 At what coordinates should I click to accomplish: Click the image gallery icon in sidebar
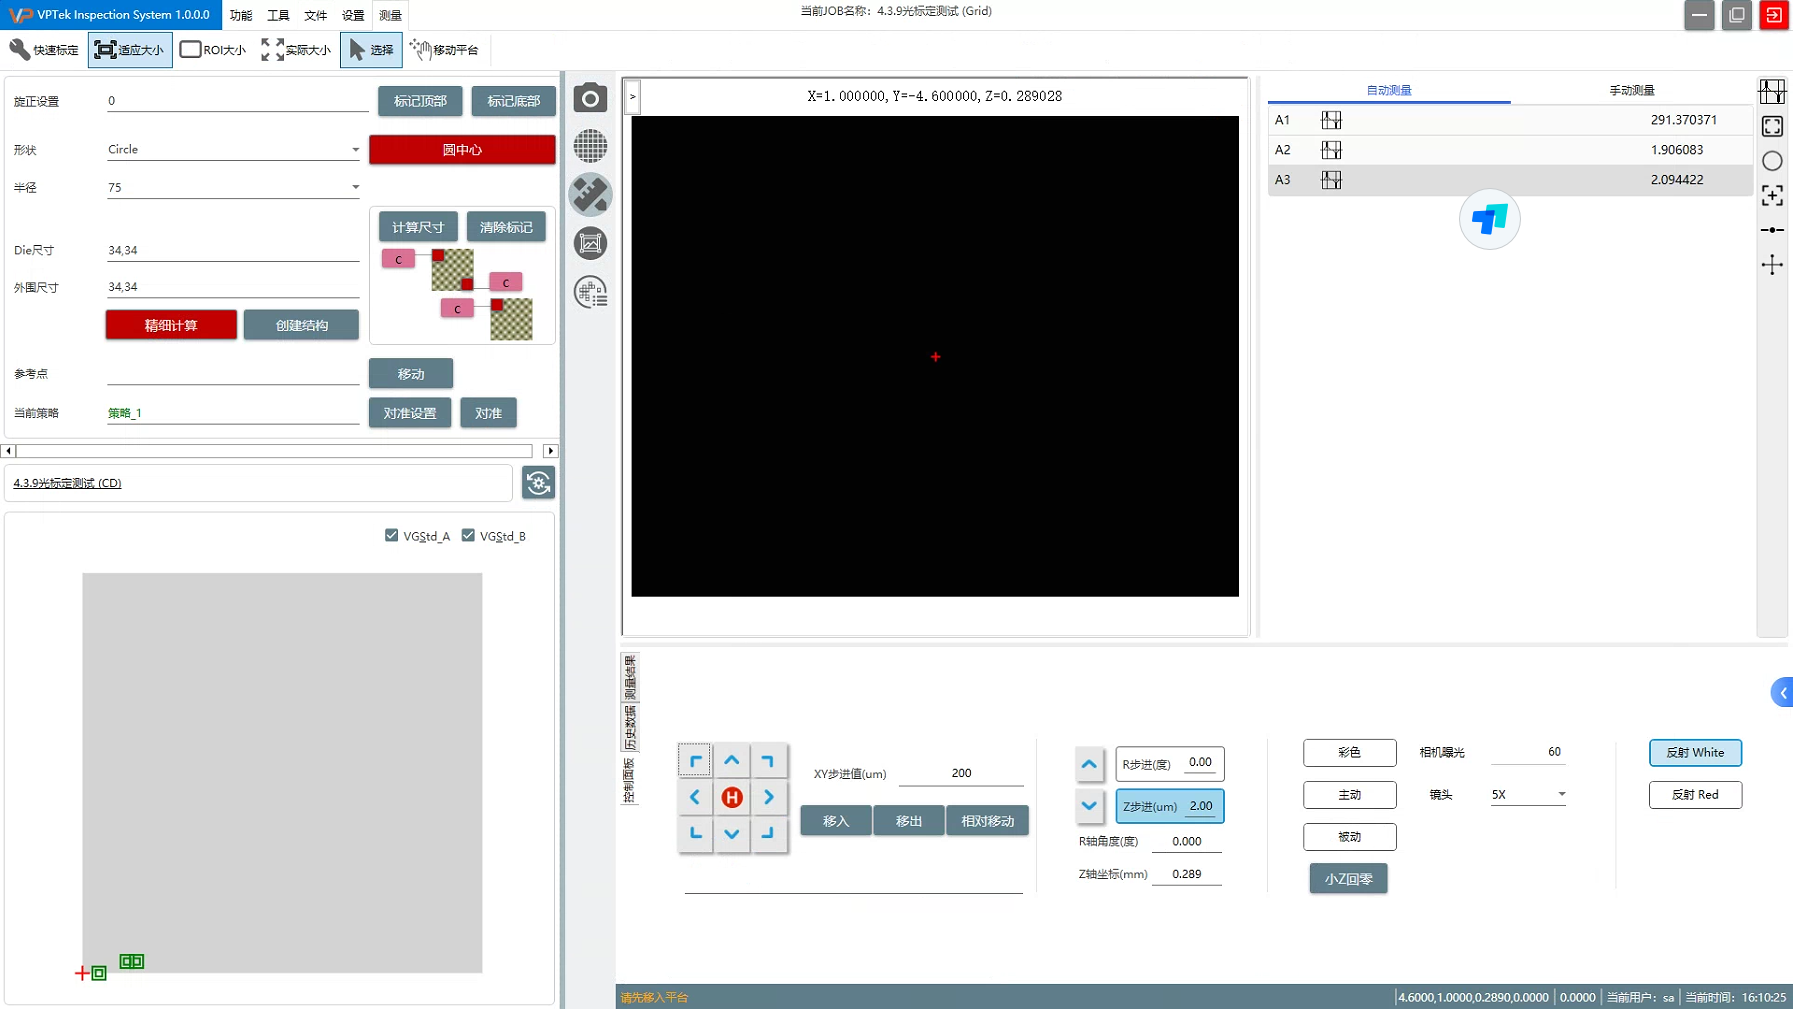pos(590,243)
